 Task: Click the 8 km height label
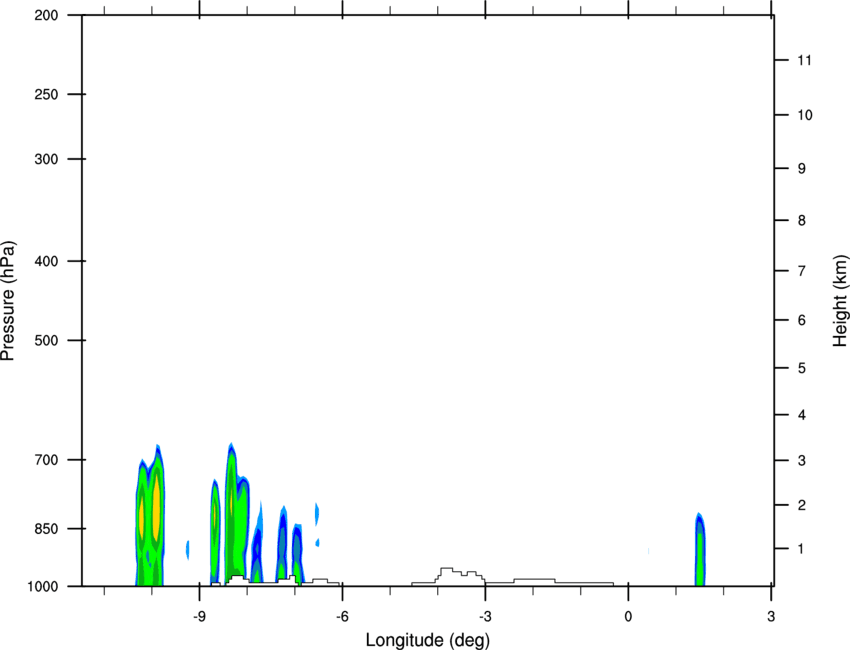tap(802, 221)
